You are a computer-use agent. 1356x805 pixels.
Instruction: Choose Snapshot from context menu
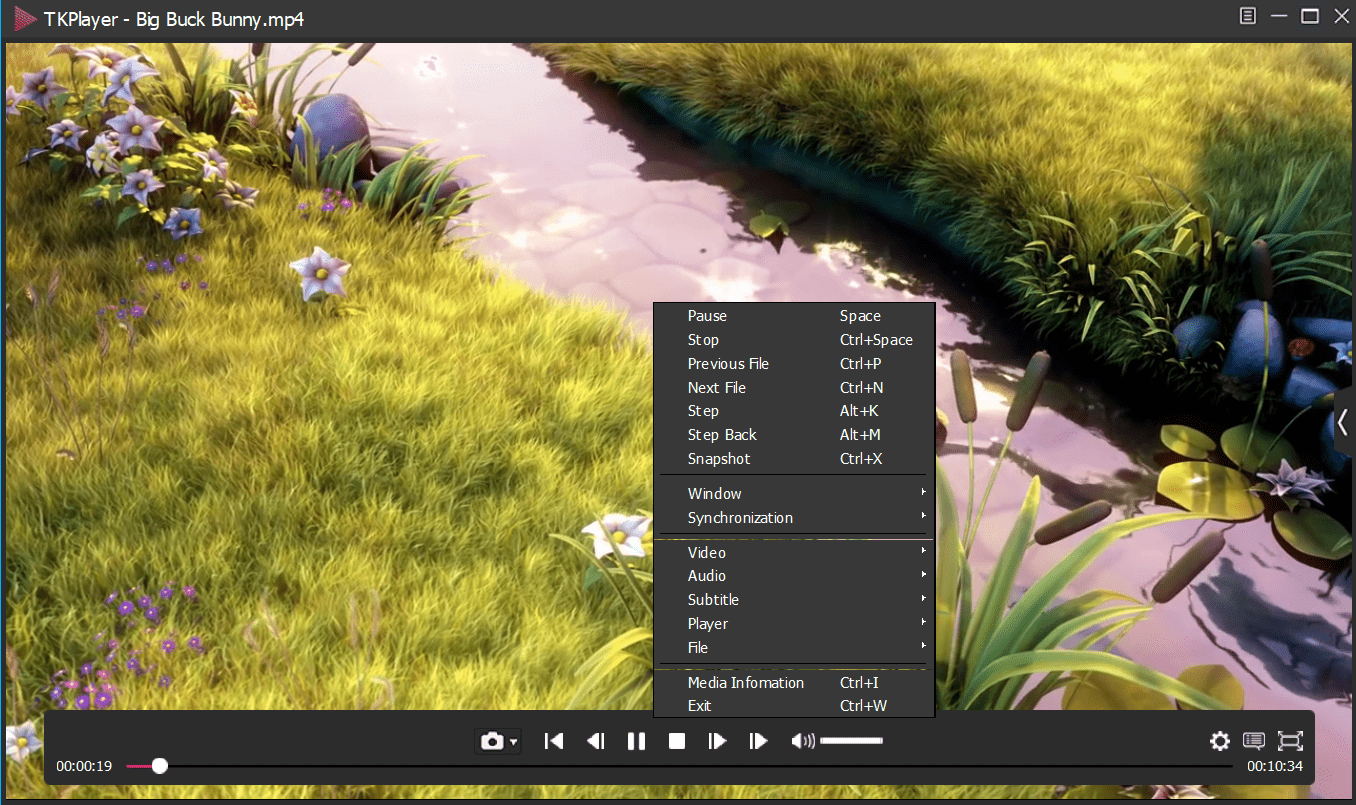coord(794,459)
